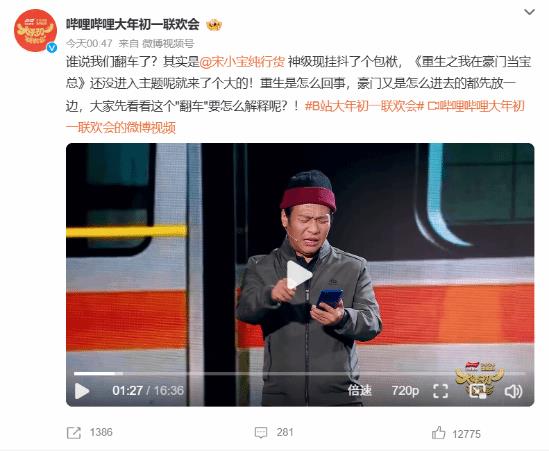549x451 pixels.
Task: Click the account avatar image
Action: coord(35,30)
